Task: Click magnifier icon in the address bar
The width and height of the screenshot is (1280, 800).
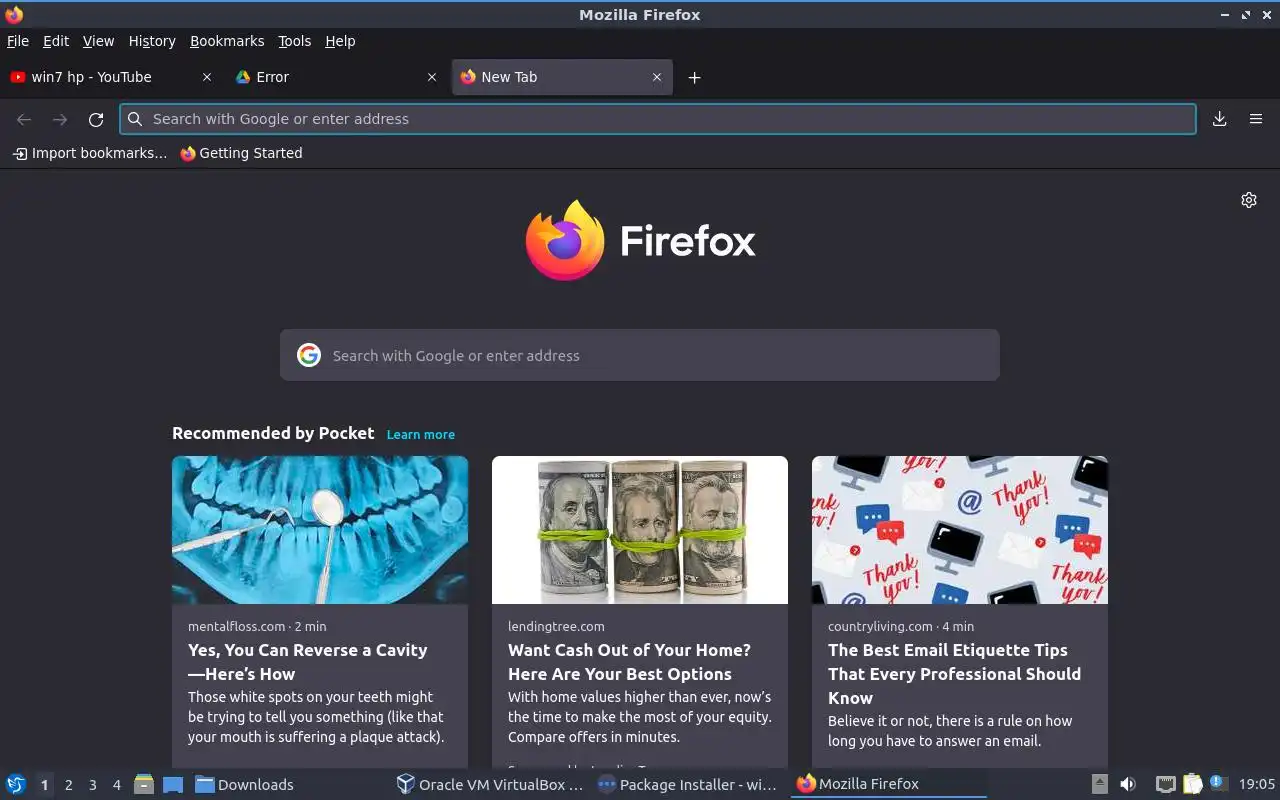Action: (x=135, y=119)
